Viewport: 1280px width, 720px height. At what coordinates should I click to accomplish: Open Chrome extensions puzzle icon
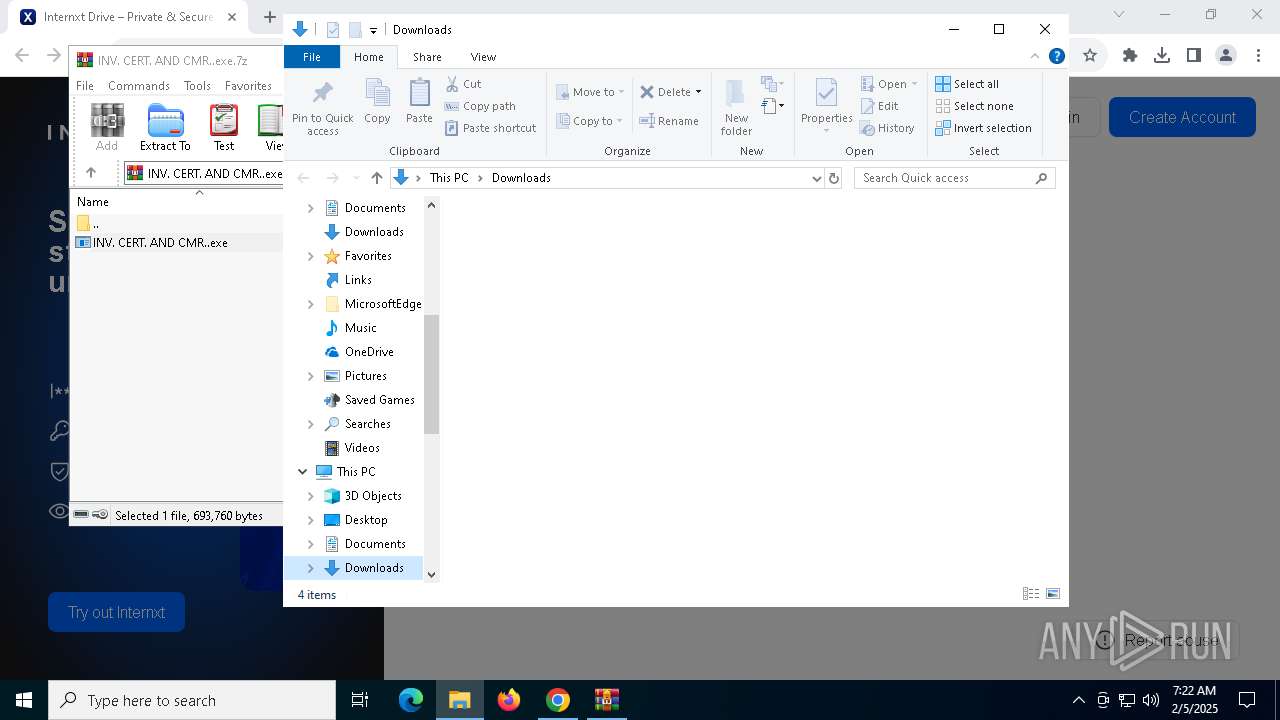[1130, 56]
